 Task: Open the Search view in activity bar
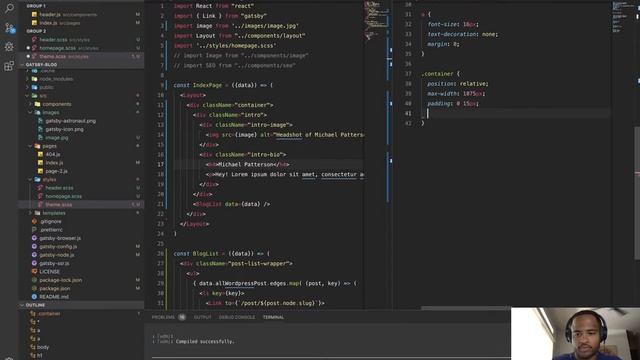tap(9, 8)
